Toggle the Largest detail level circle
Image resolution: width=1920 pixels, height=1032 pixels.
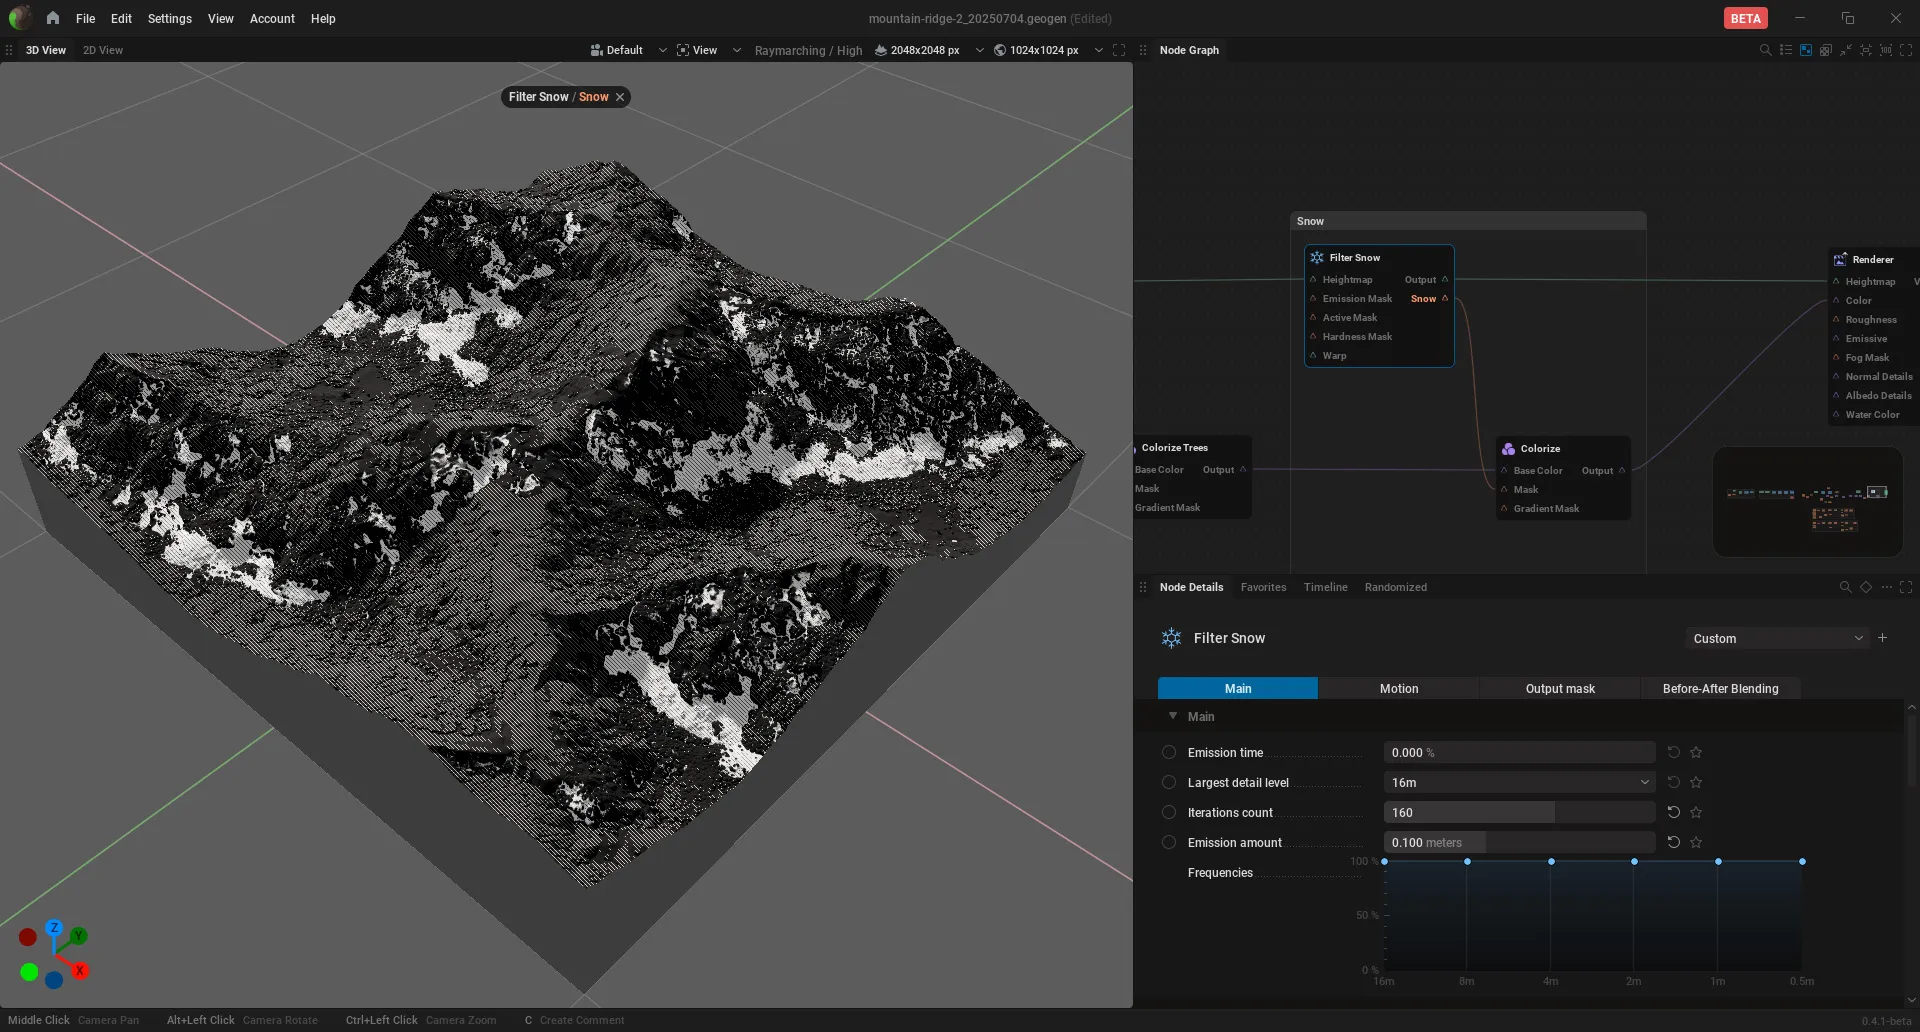coord(1168,782)
